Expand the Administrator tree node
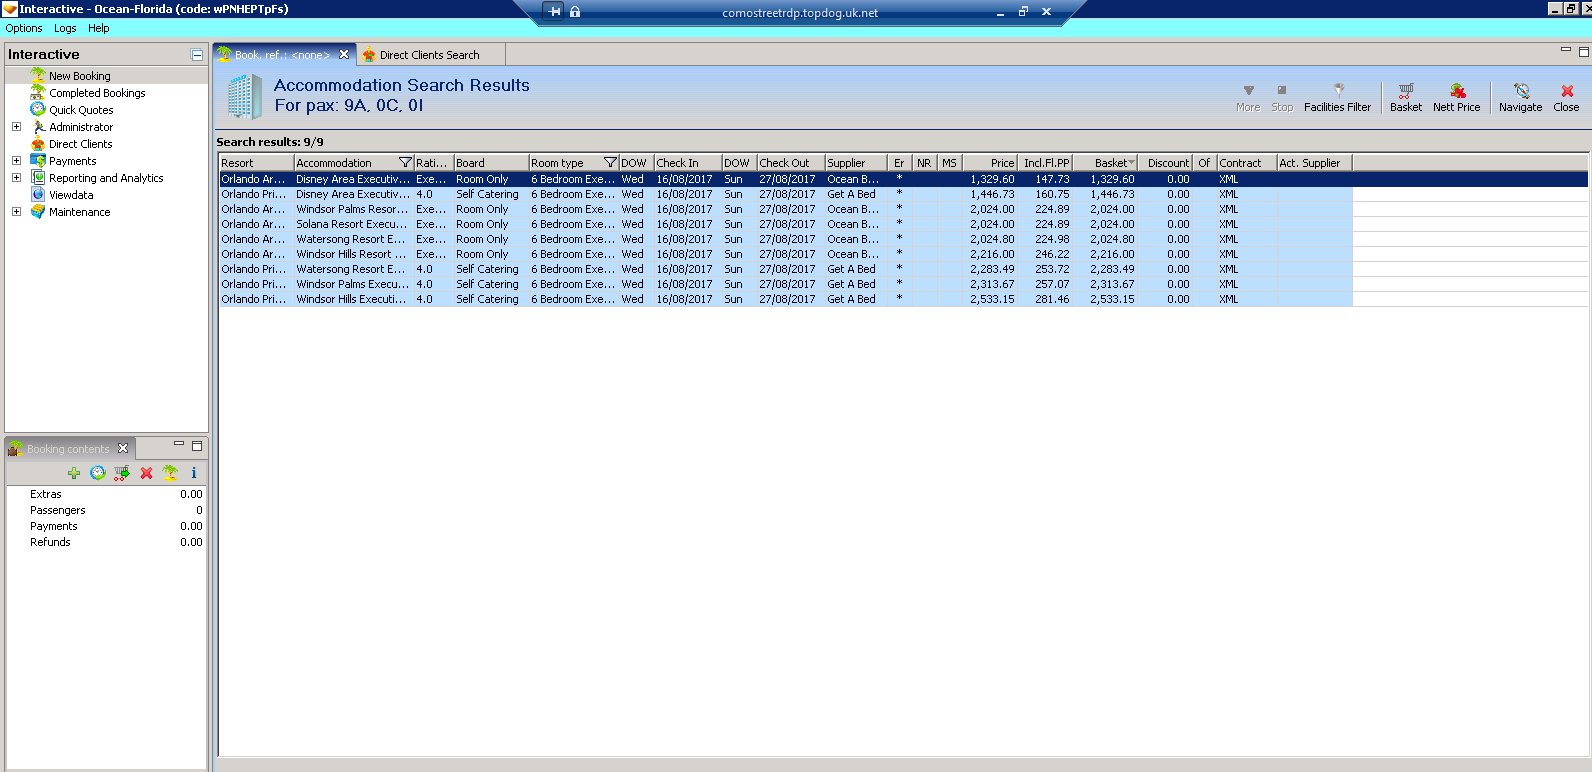Image resolution: width=1592 pixels, height=772 pixels. pyautogui.click(x=16, y=127)
